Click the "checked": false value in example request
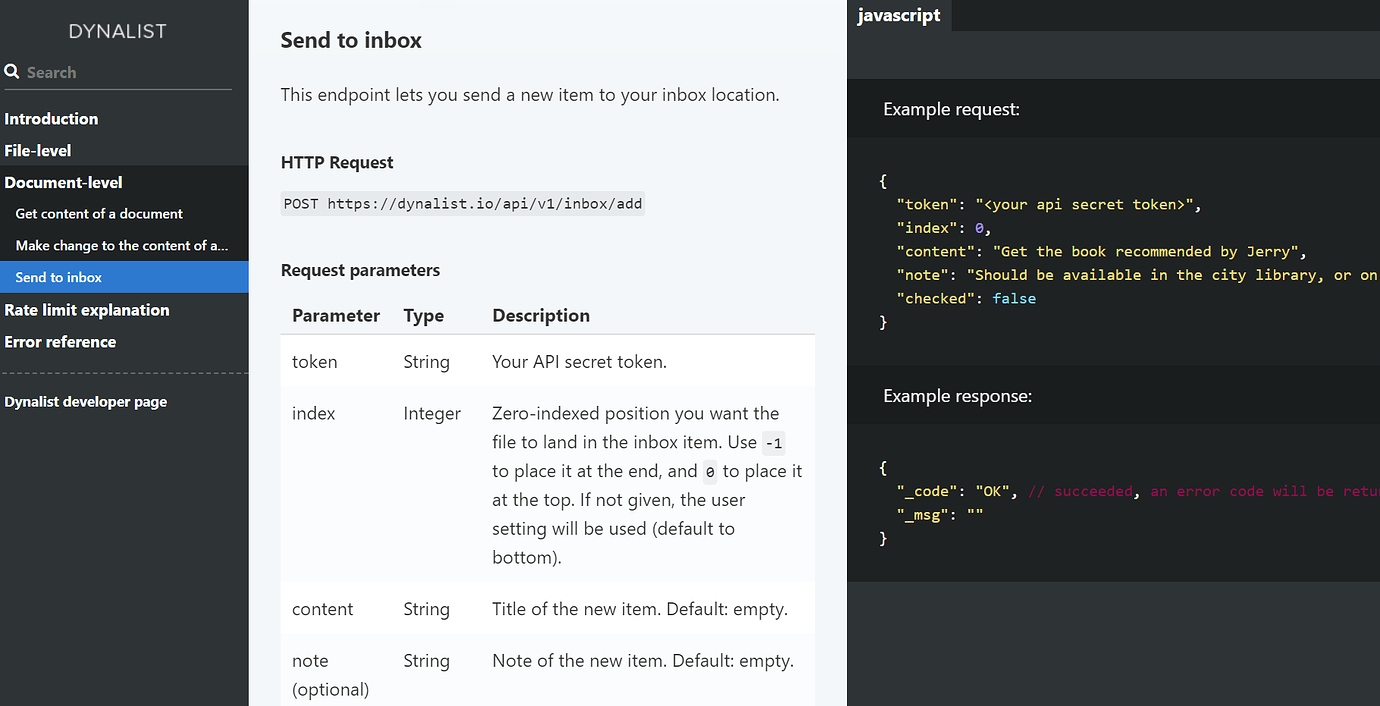Image resolution: width=1380 pixels, height=706 pixels. (x=965, y=297)
